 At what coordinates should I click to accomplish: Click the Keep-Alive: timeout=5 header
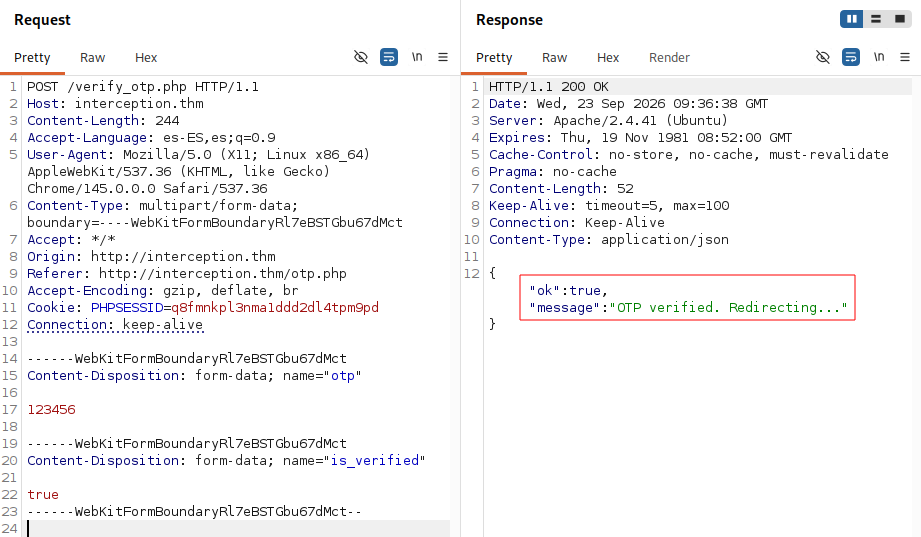609,206
